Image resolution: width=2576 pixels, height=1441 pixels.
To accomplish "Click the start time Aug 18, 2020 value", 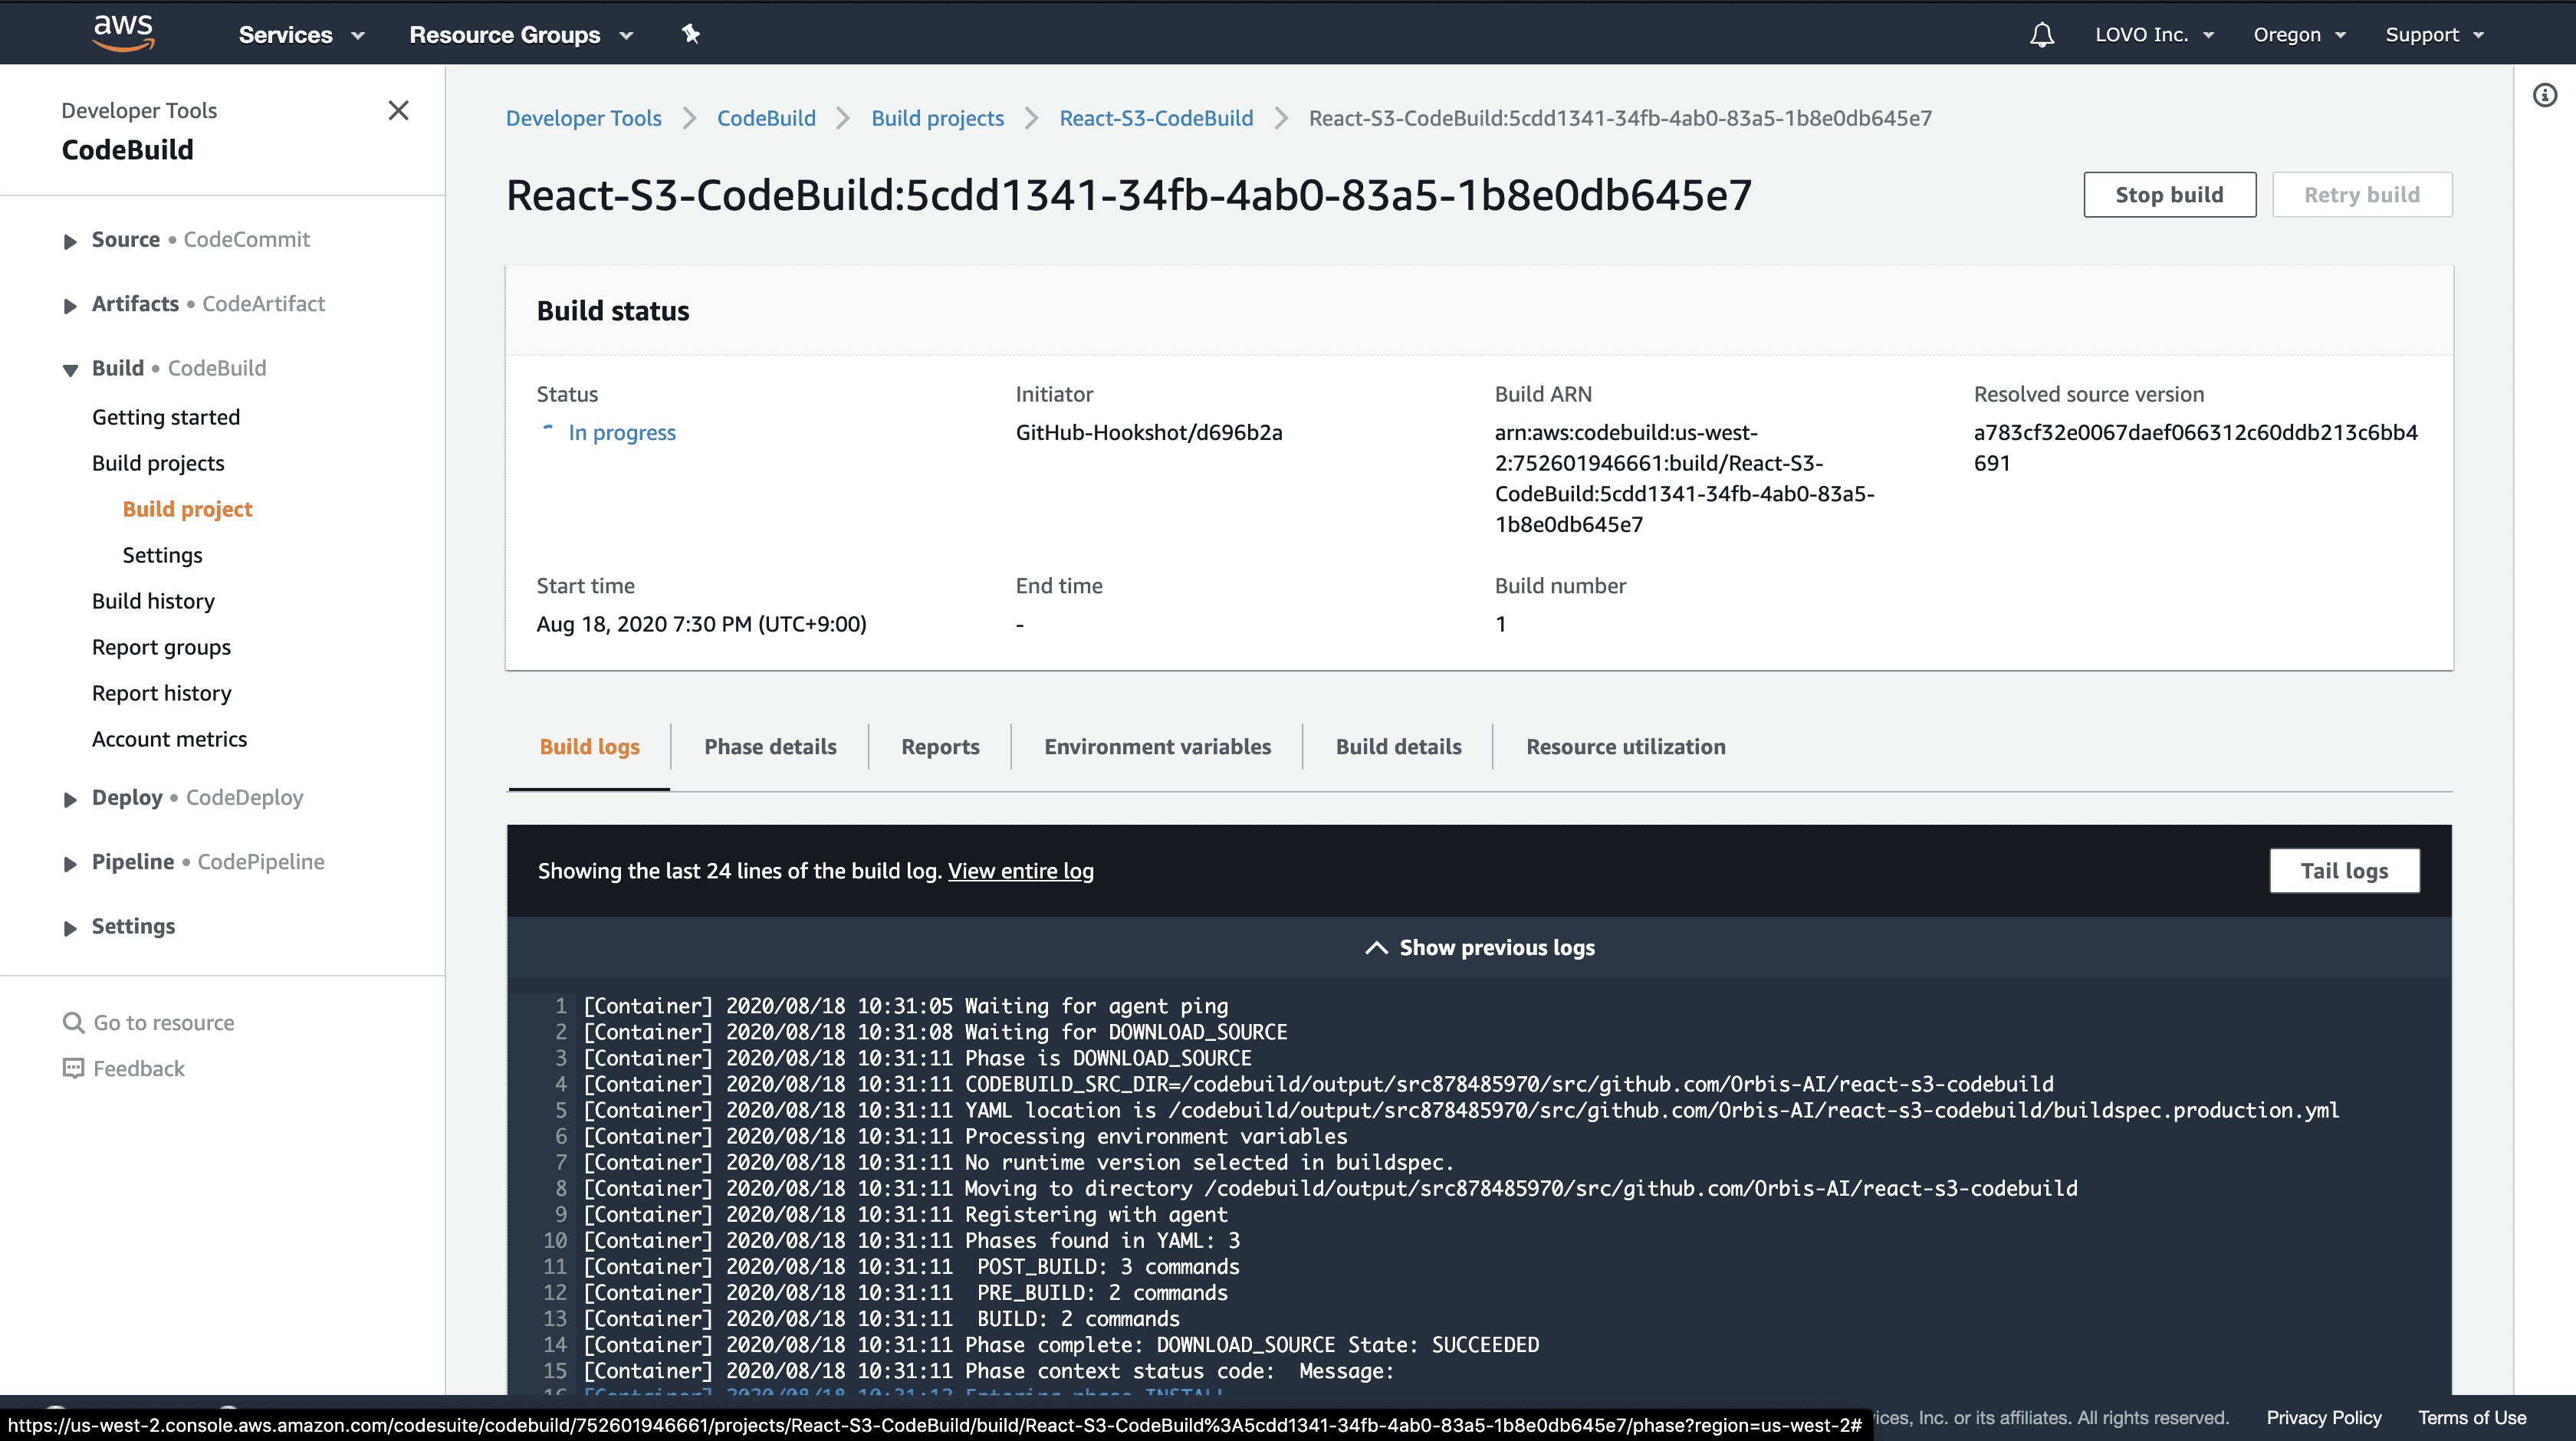I will point(701,624).
